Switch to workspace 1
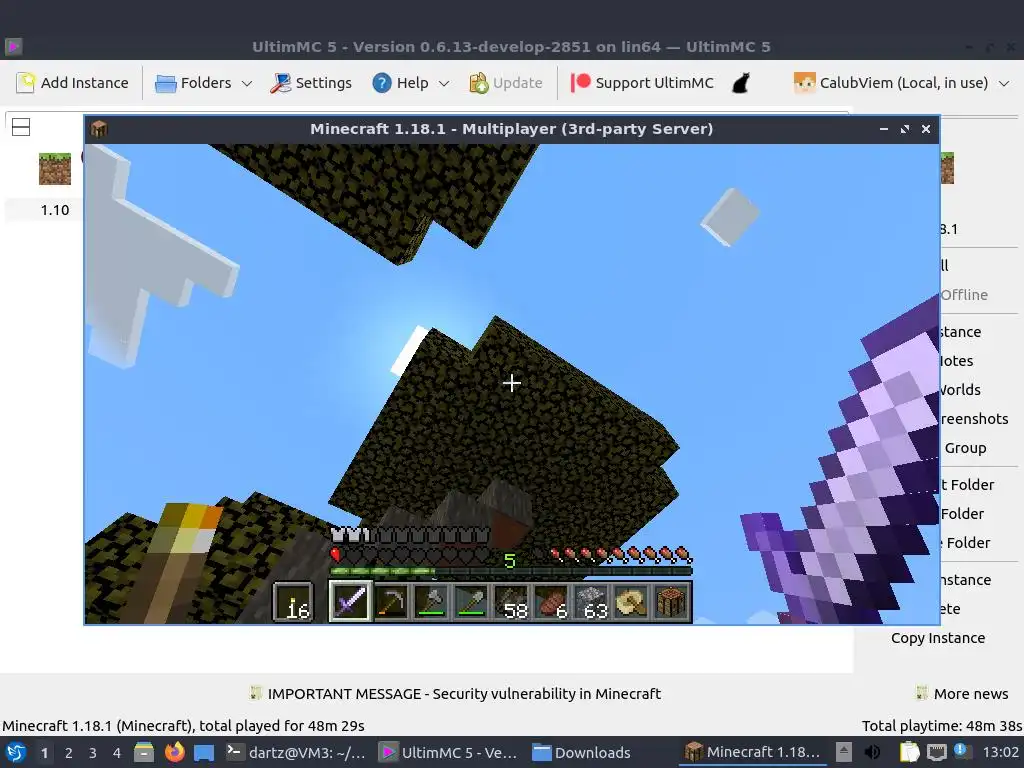Viewport: 1024px width, 768px height. (x=44, y=753)
